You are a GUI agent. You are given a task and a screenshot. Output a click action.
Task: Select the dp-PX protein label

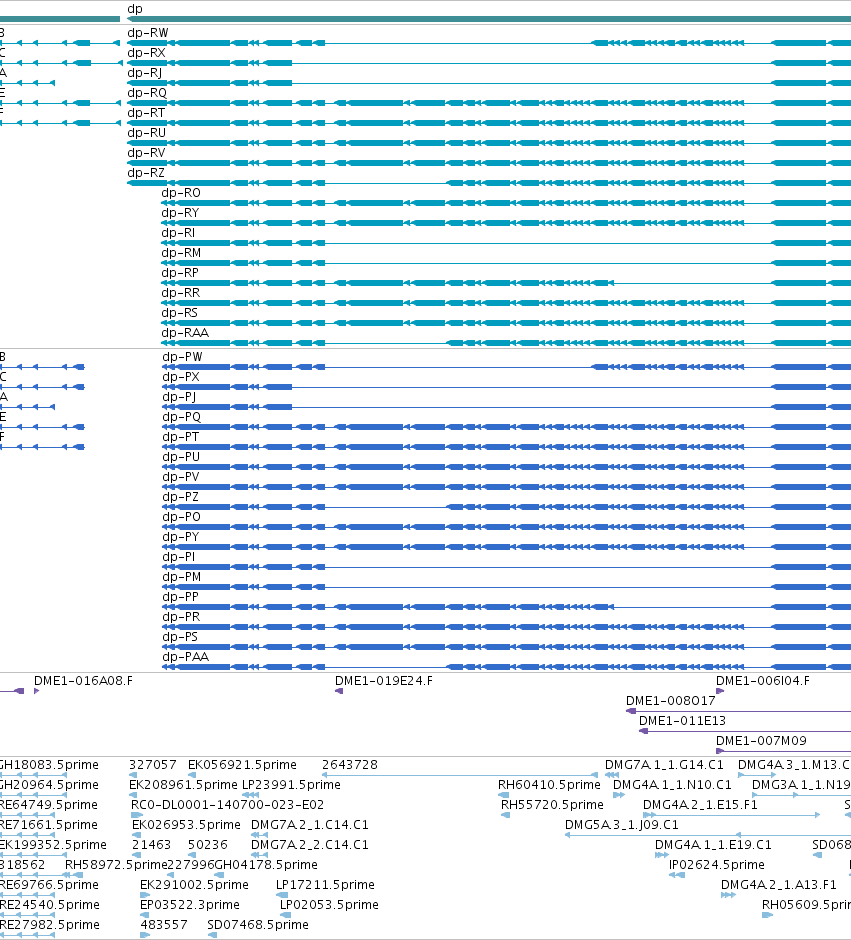[181, 377]
